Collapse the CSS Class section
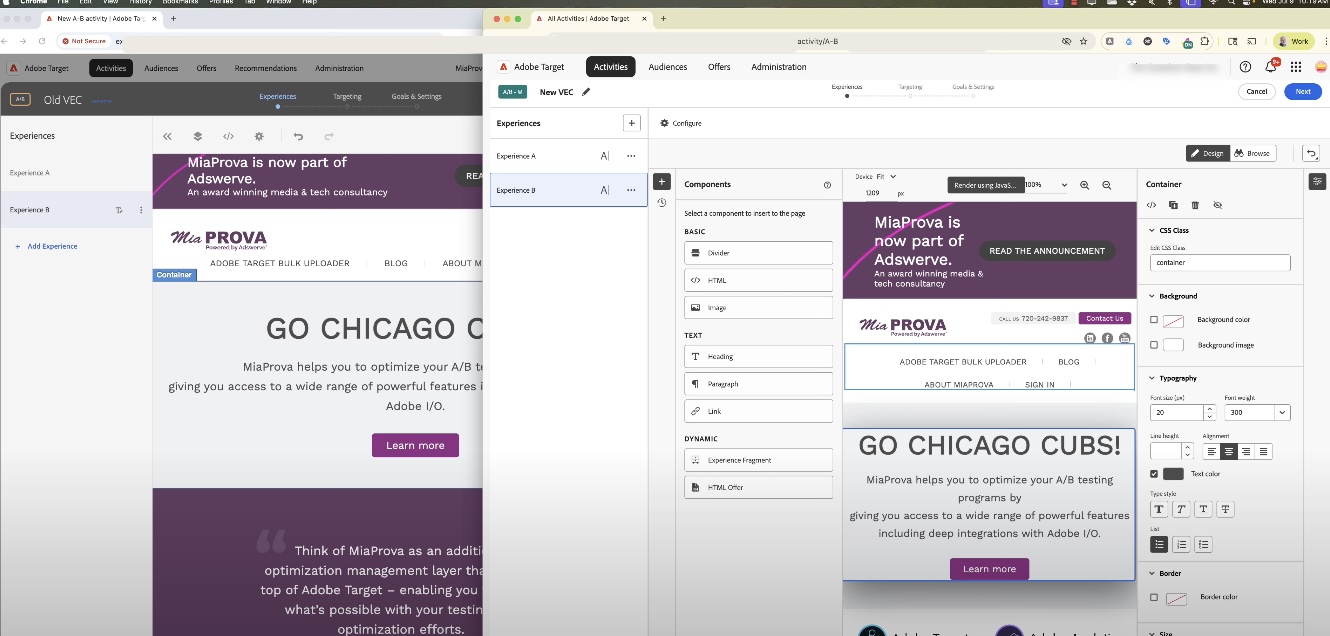Viewport: 1330px width, 636px height. [1152, 230]
